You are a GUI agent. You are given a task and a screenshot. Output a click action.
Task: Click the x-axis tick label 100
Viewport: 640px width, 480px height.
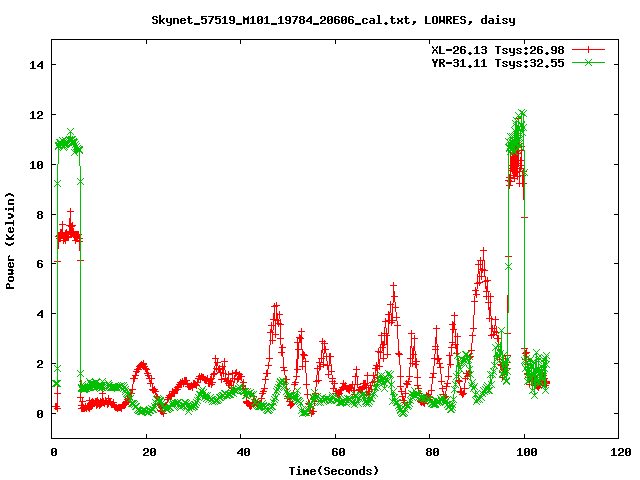click(527, 452)
